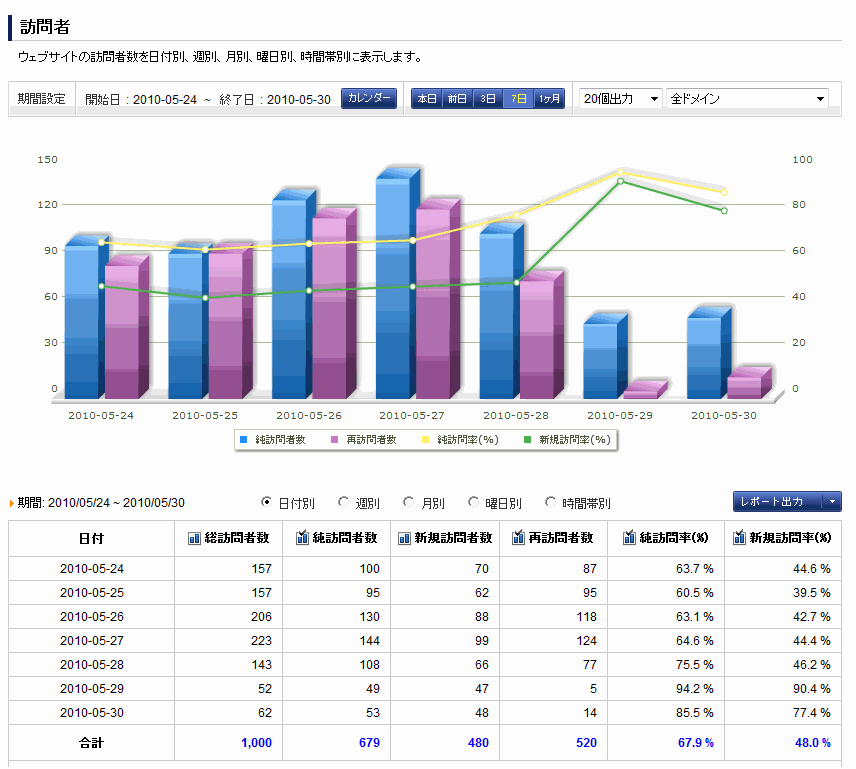Click chart icon beside 総訪問者数 column header
856x769 pixels.
click(x=195, y=538)
